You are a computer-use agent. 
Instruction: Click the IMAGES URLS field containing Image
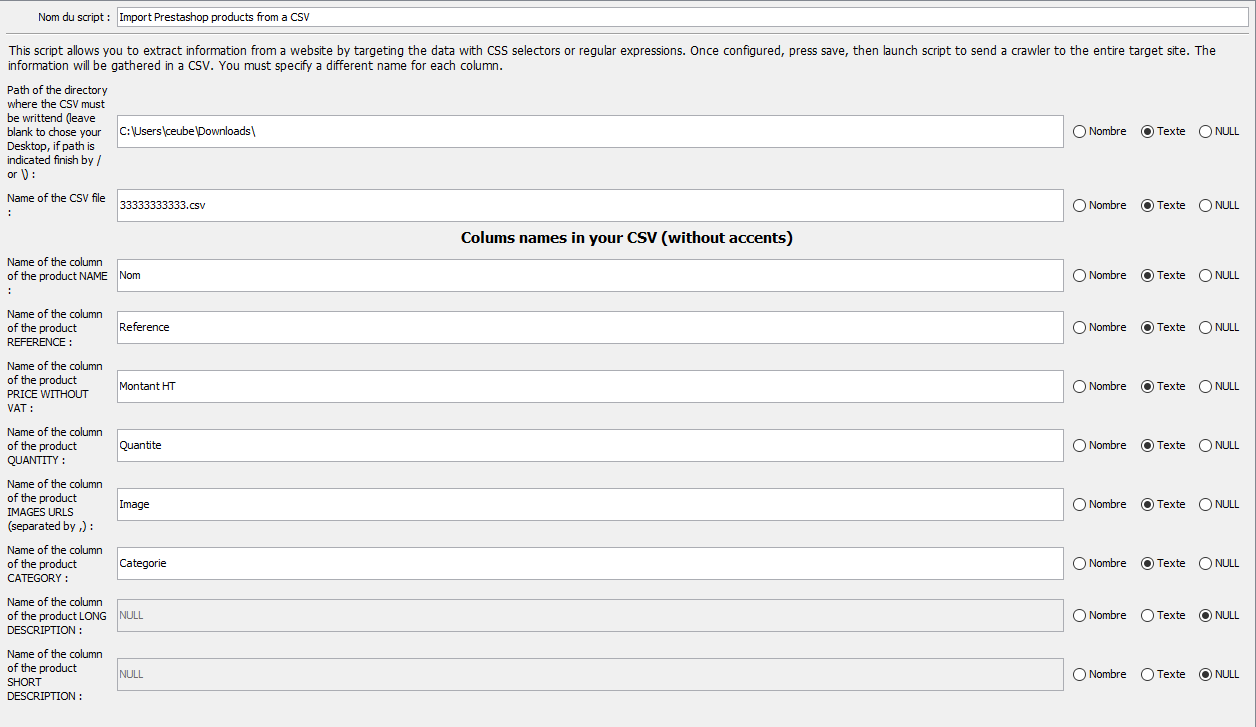point(590,505)
